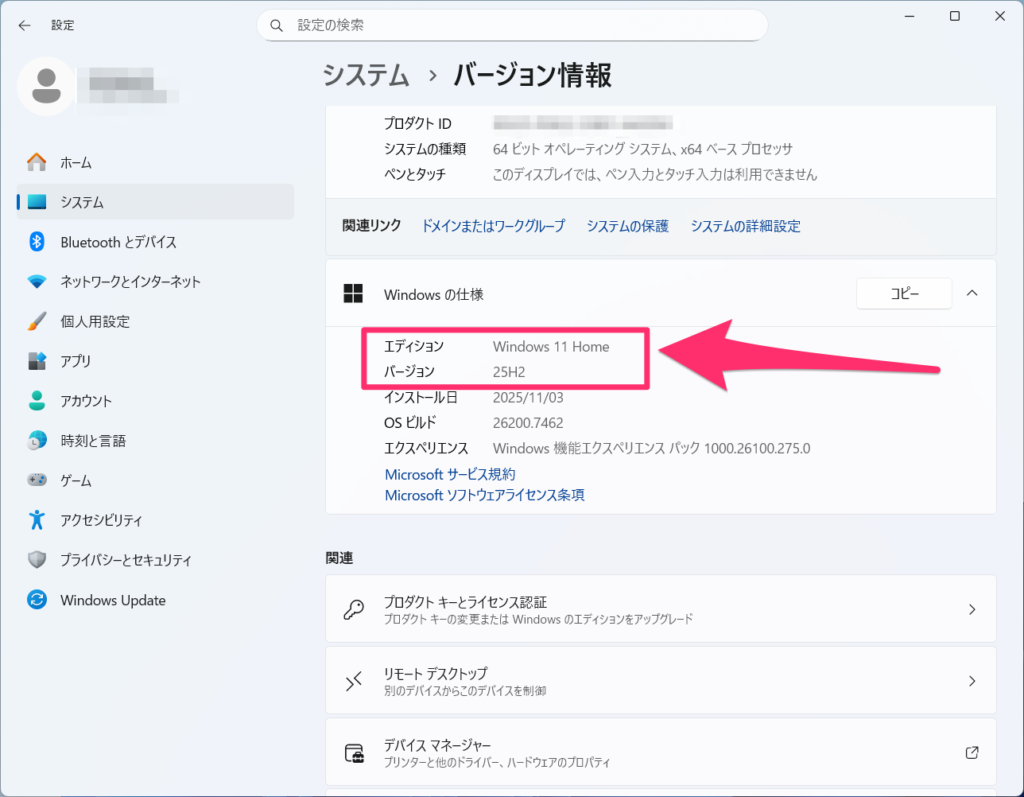Open the Apps icon in sidebar
Screen dimensions: 1024x797
pyautogui.click(x=37, y=361)
